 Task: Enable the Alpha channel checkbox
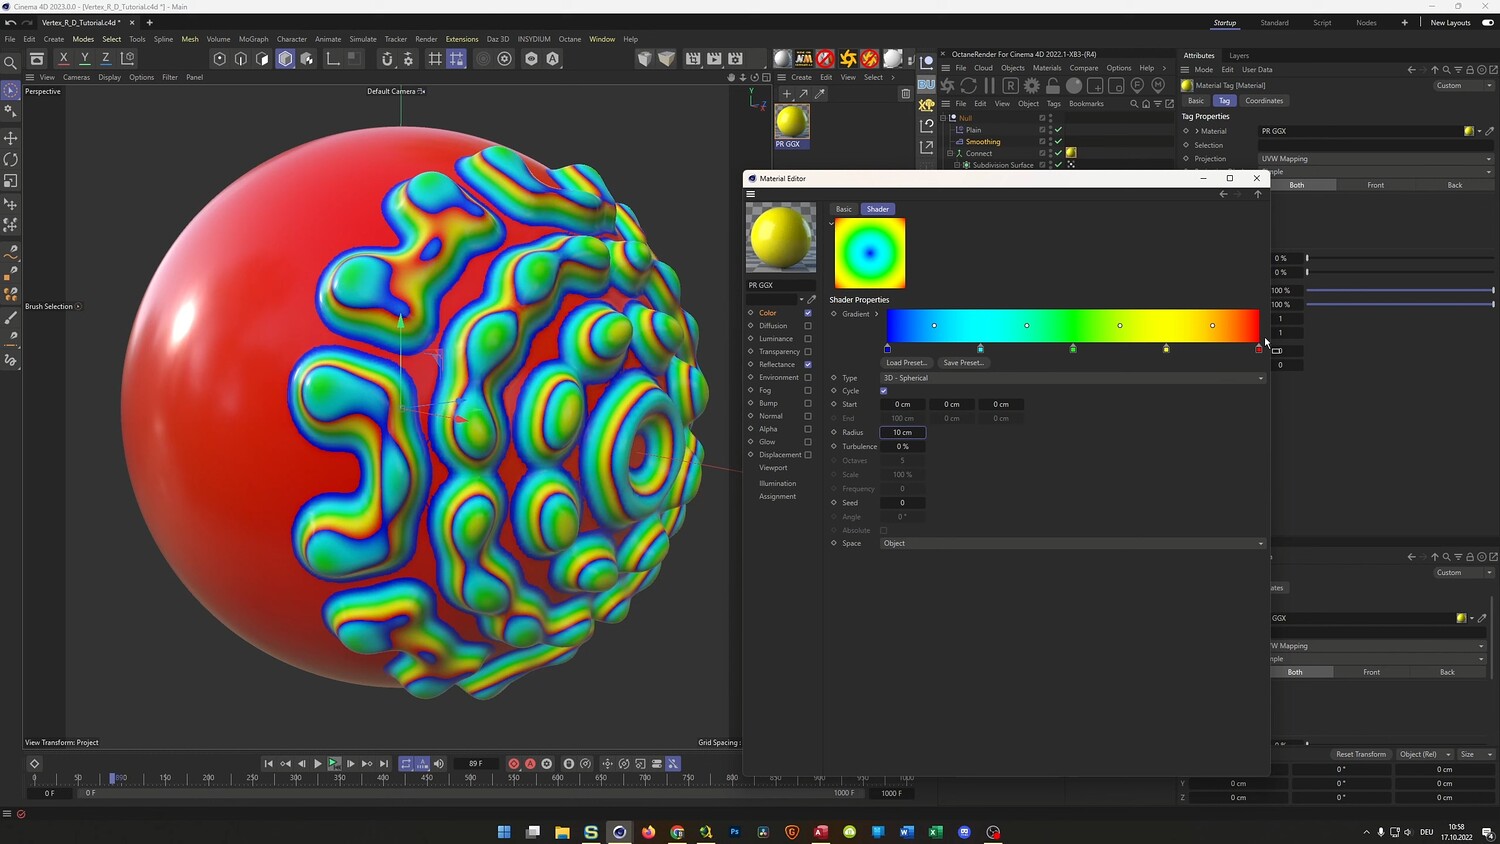(808, 429)
